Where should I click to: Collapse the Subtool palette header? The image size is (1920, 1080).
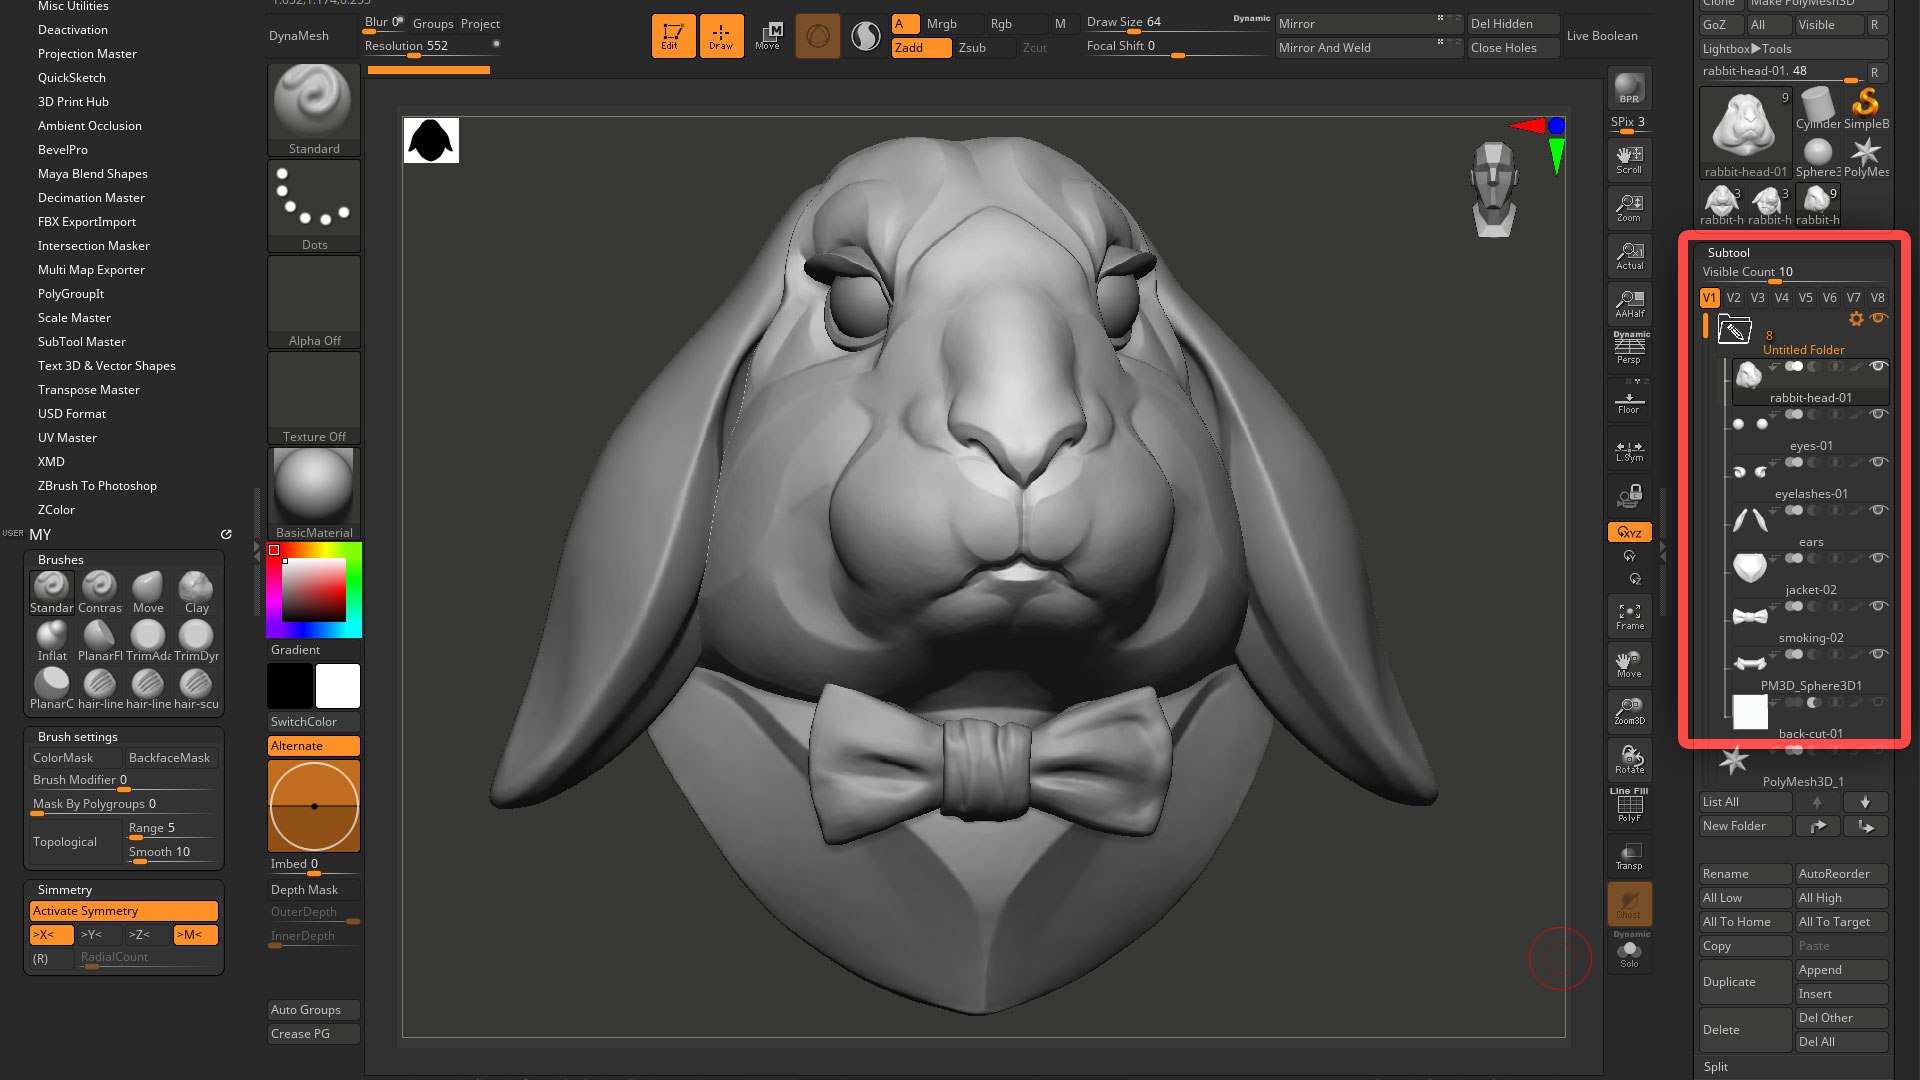(x=1729, y=253)
